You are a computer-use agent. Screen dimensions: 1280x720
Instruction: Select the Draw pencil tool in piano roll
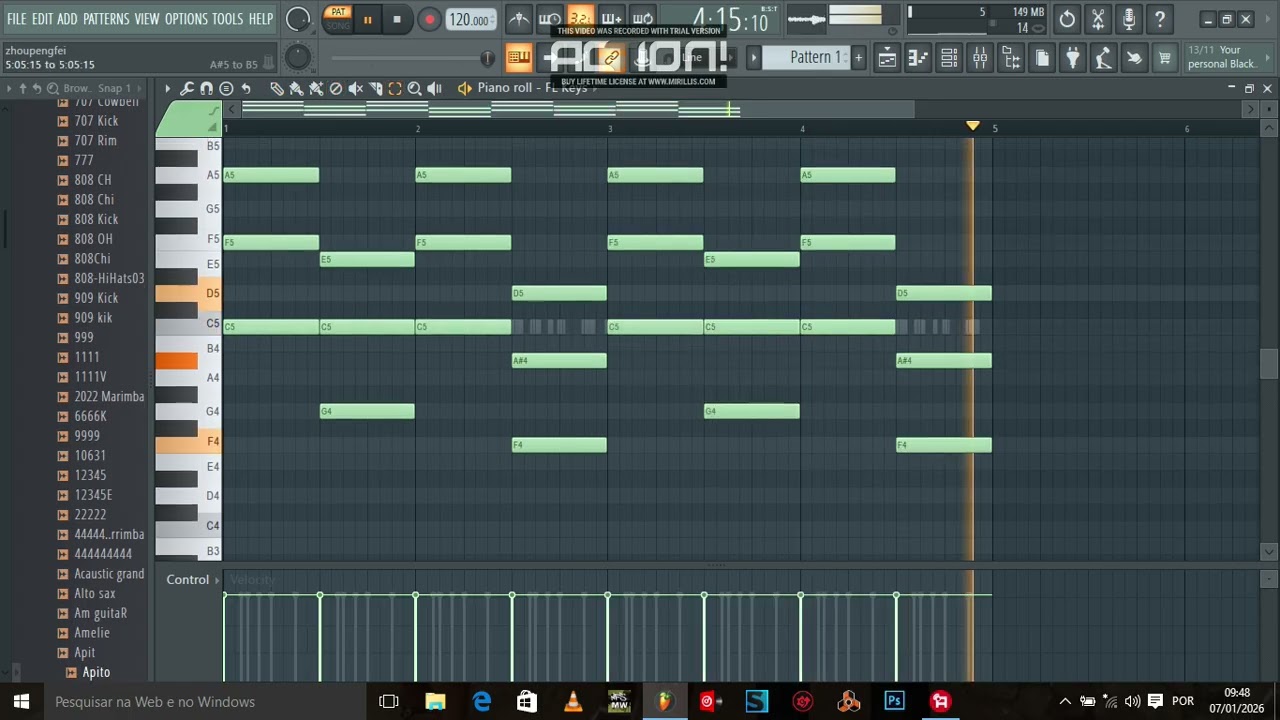tap(277, 88)
